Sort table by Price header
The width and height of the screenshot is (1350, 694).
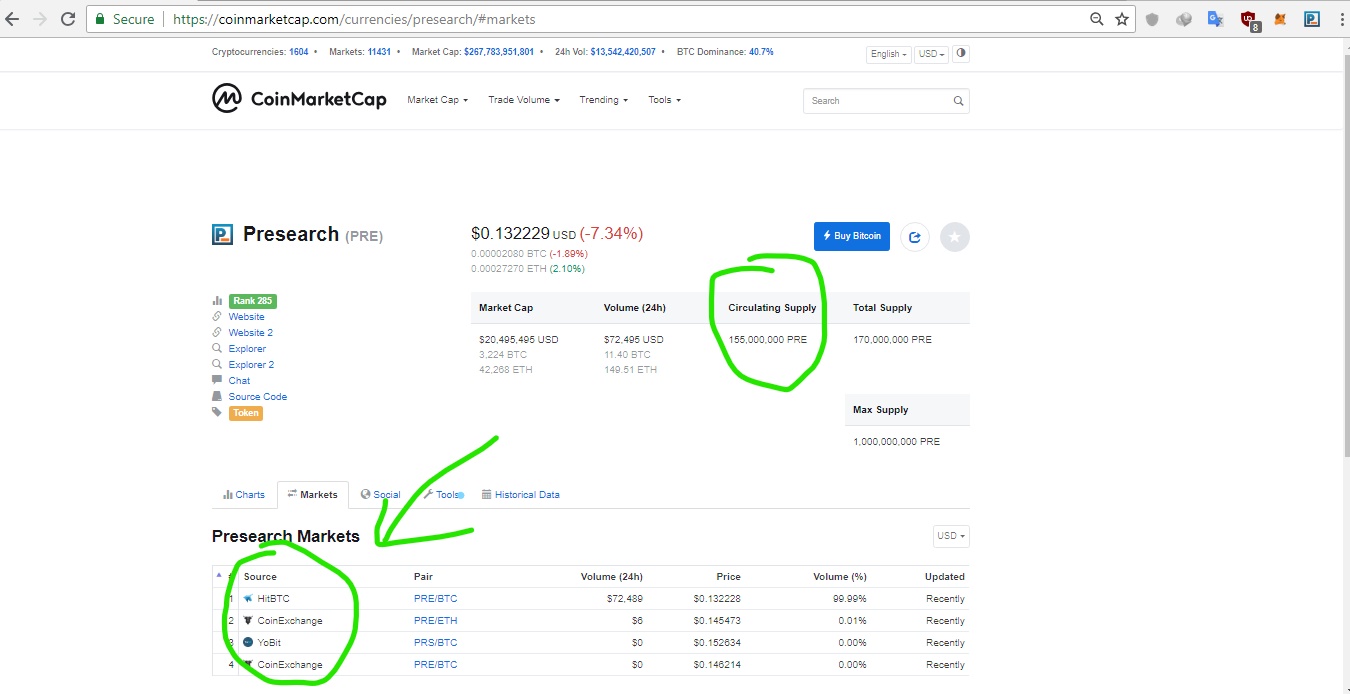tap(728, 577)
